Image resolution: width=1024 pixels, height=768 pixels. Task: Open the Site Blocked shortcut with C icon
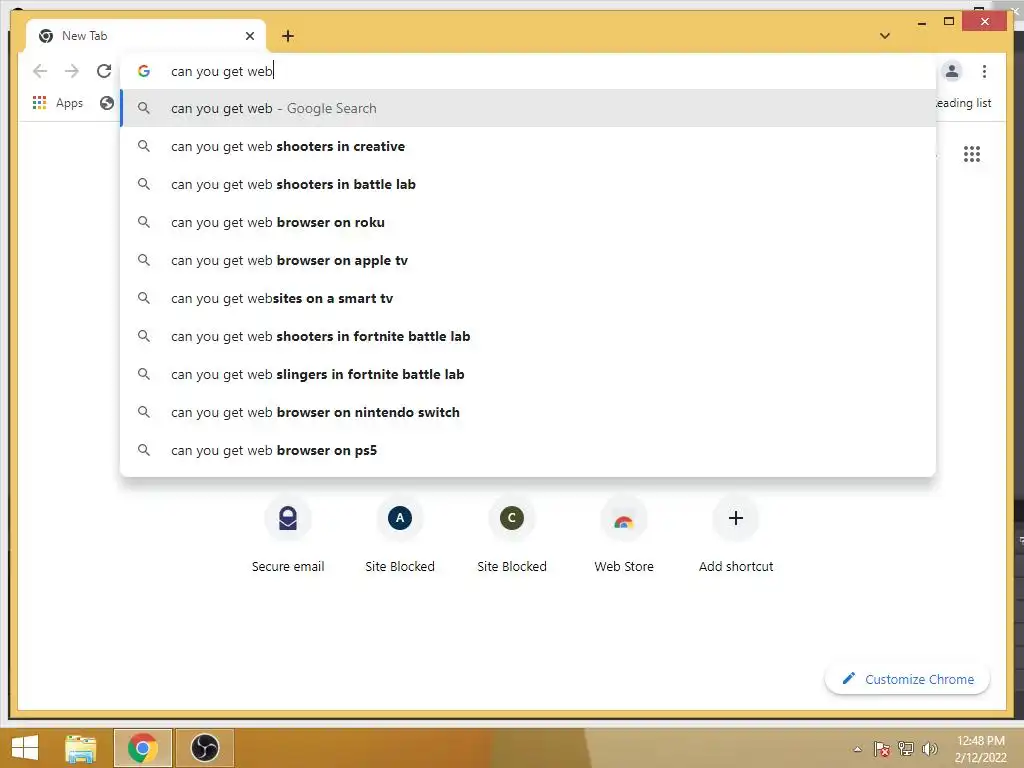pyautogui.click(x=512, y=535)
